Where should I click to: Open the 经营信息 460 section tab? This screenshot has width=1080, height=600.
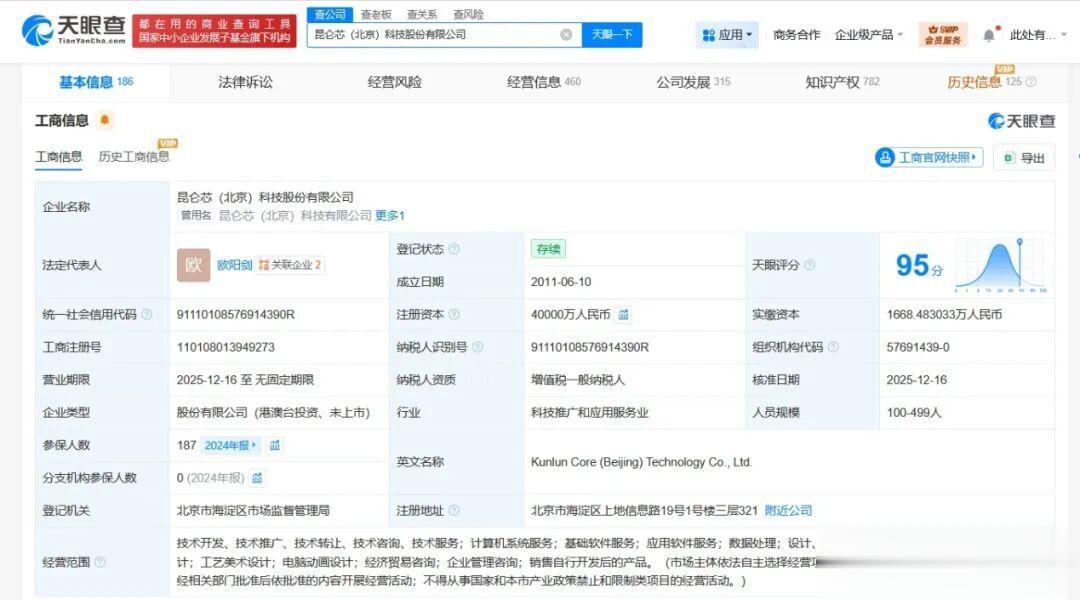[543, 83]
